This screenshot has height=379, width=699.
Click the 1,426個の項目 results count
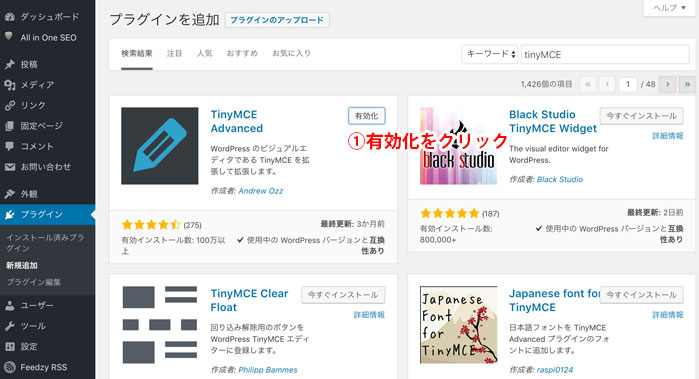pyautogui.click(x=547, y=84)
